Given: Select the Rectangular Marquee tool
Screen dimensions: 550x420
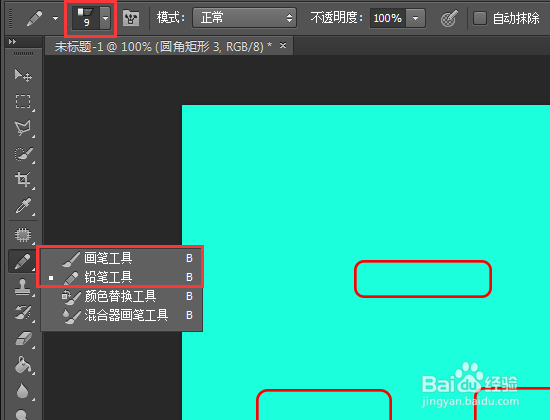Looking at the screenshot, I should point(23,102).
